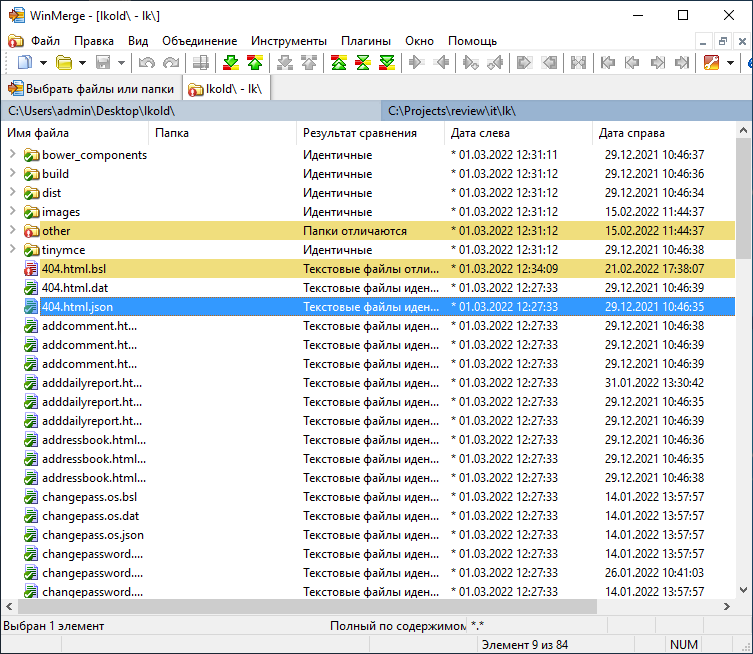Expand the other folder tree node
Screen dimensions: 753x654
[x=12, y=231]
